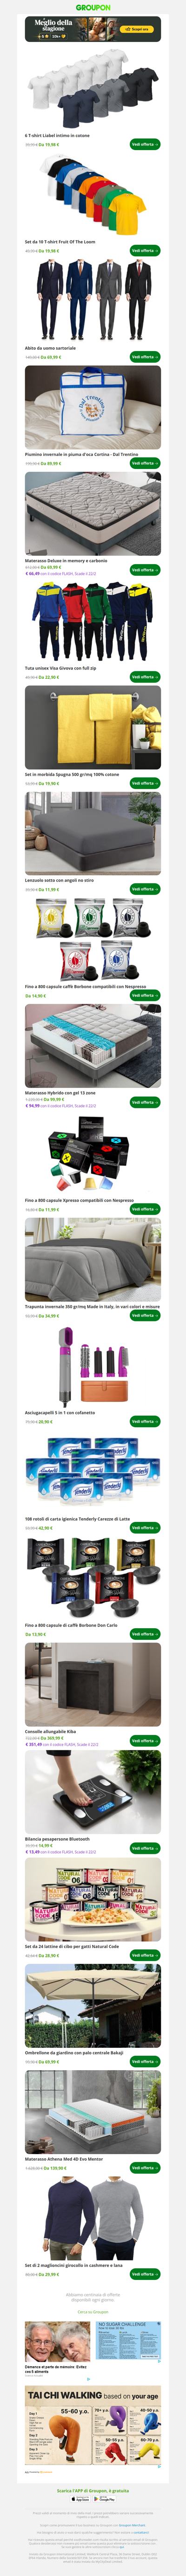Open the Borbone coffee capsules product image

pos(93,939)
